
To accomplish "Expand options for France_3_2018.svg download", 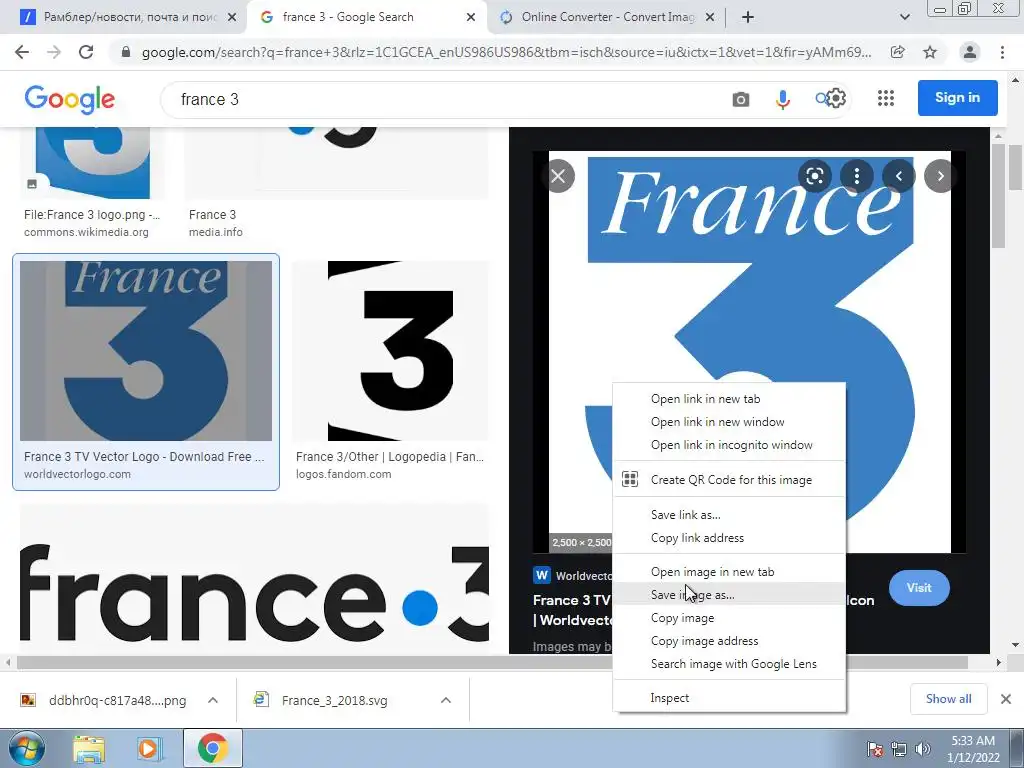I will pos(445,700).
